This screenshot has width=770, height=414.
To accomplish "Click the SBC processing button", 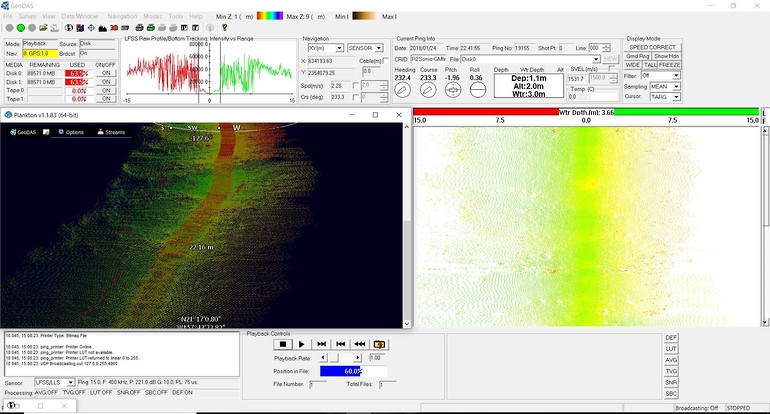I will [x=671, y=393].
